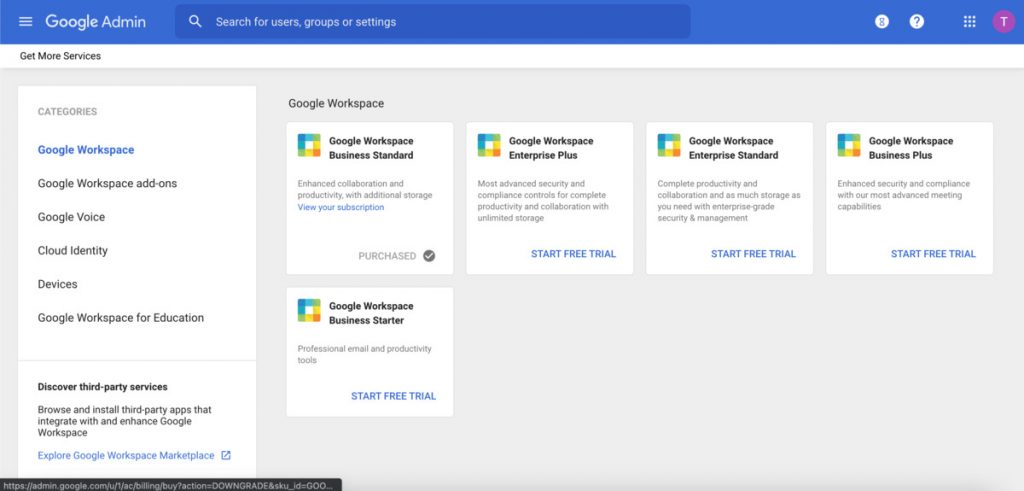The height and width of the screenshot is (491, 1024).
Task: Click the Business Starter Workspace logo
Action: (x=309, y=310)
